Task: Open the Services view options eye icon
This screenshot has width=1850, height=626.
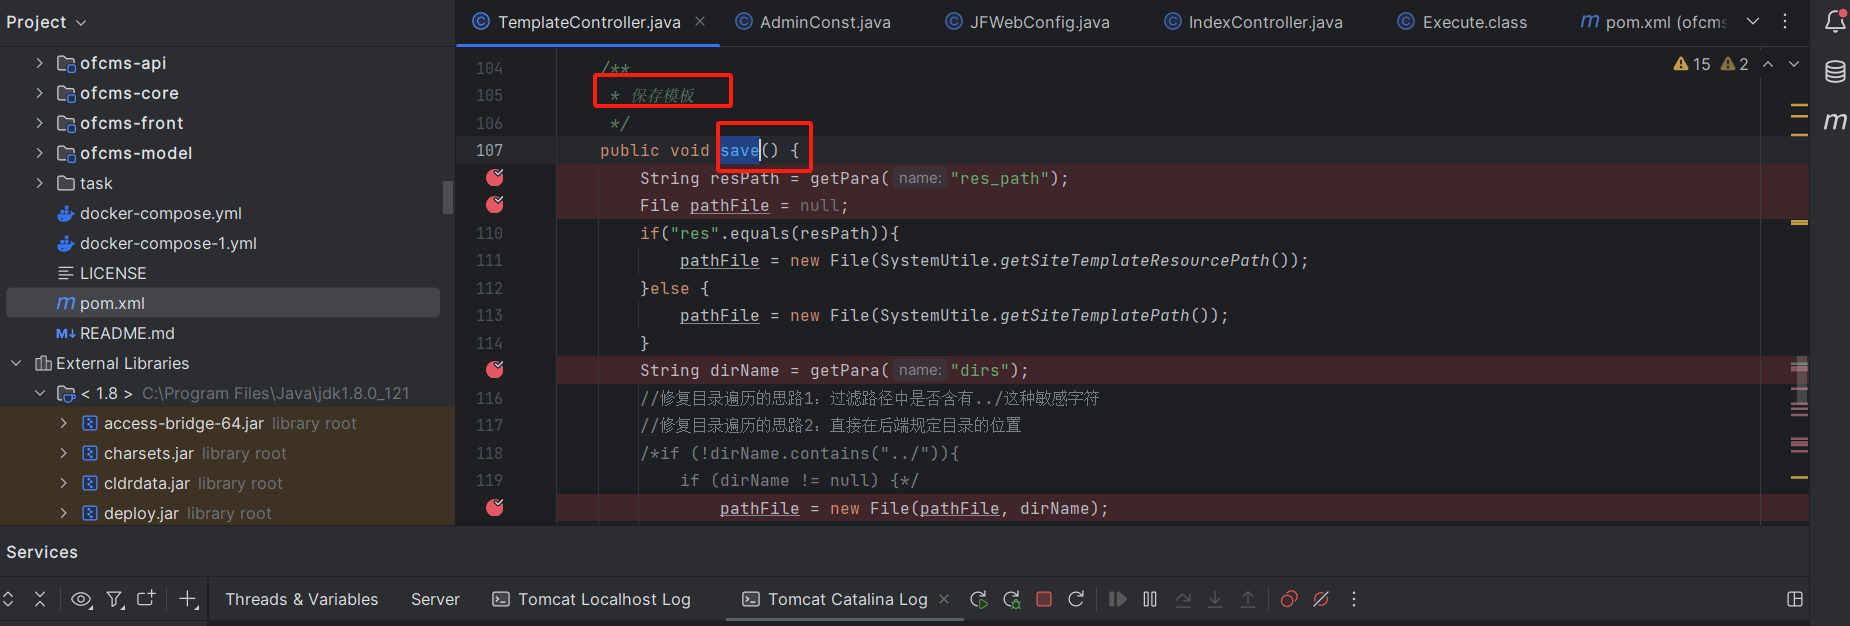Action: click(81, 599)
